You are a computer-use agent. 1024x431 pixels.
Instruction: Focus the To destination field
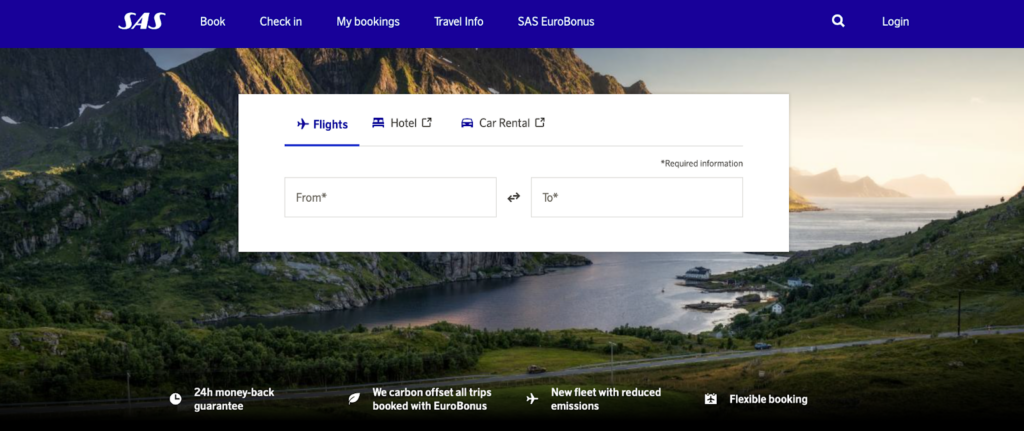pyautogui.click(x=636, y=198)
